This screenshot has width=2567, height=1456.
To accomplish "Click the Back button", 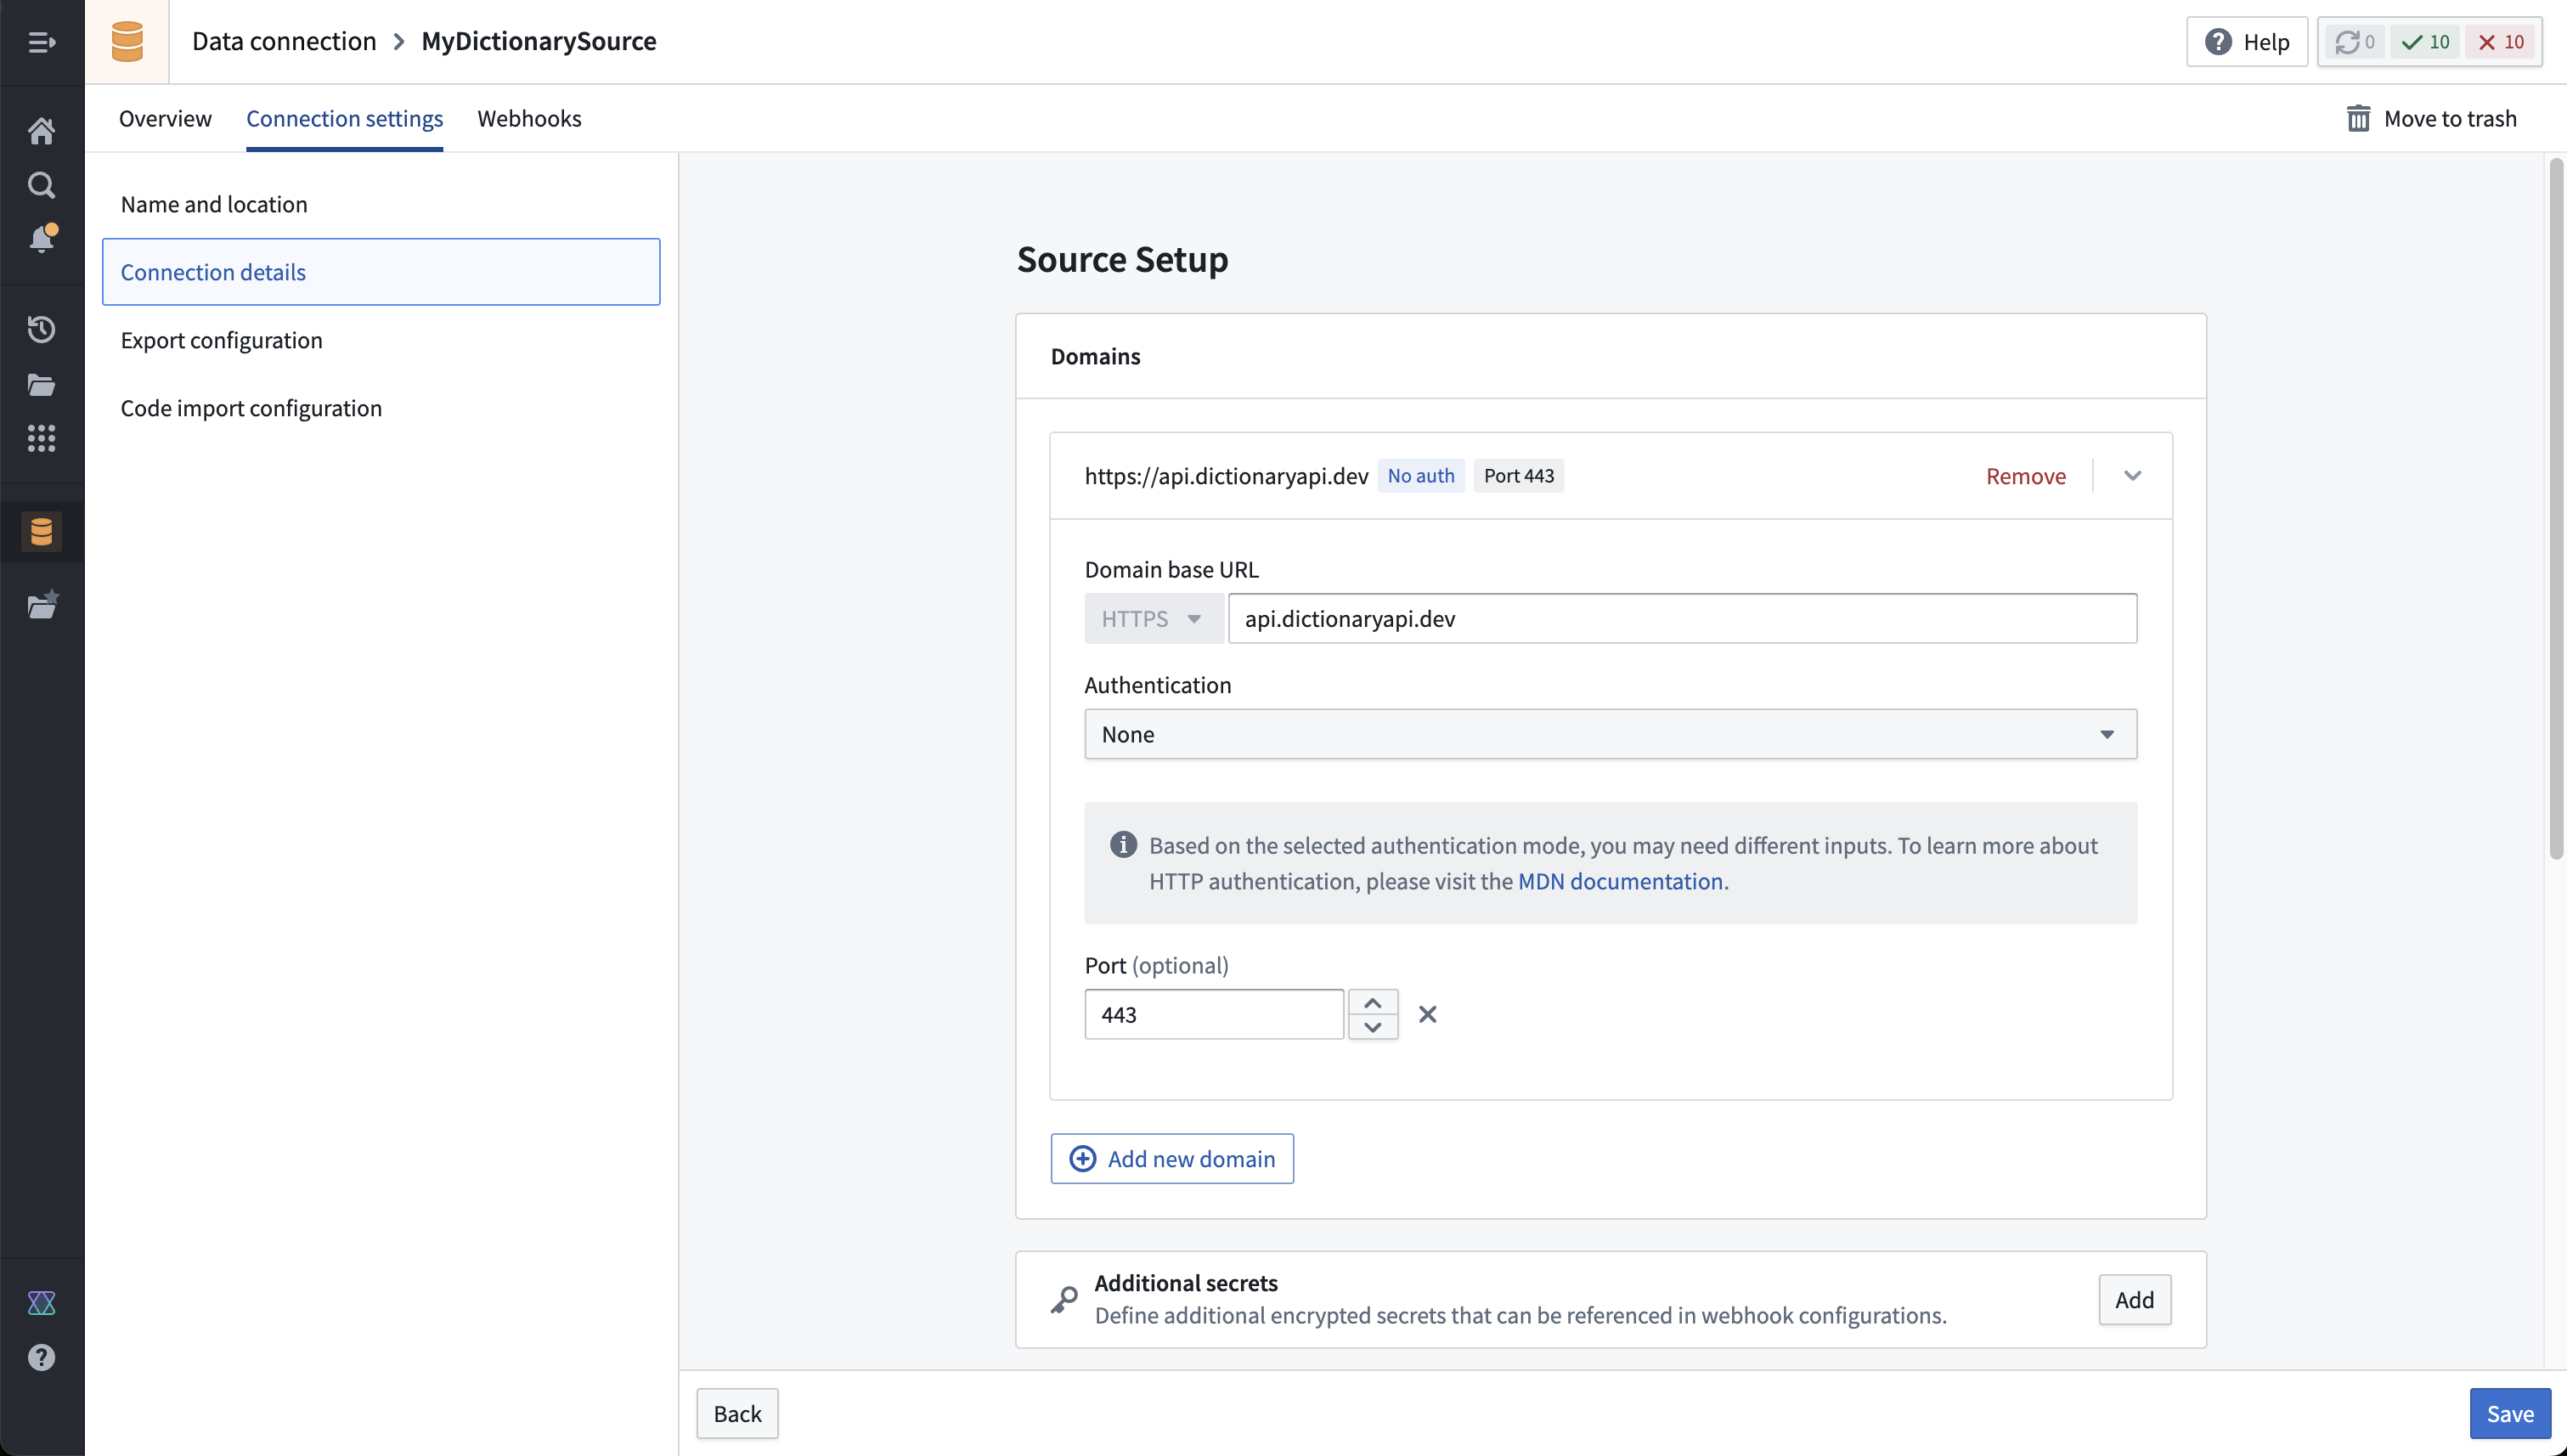I will (737, 1413).
